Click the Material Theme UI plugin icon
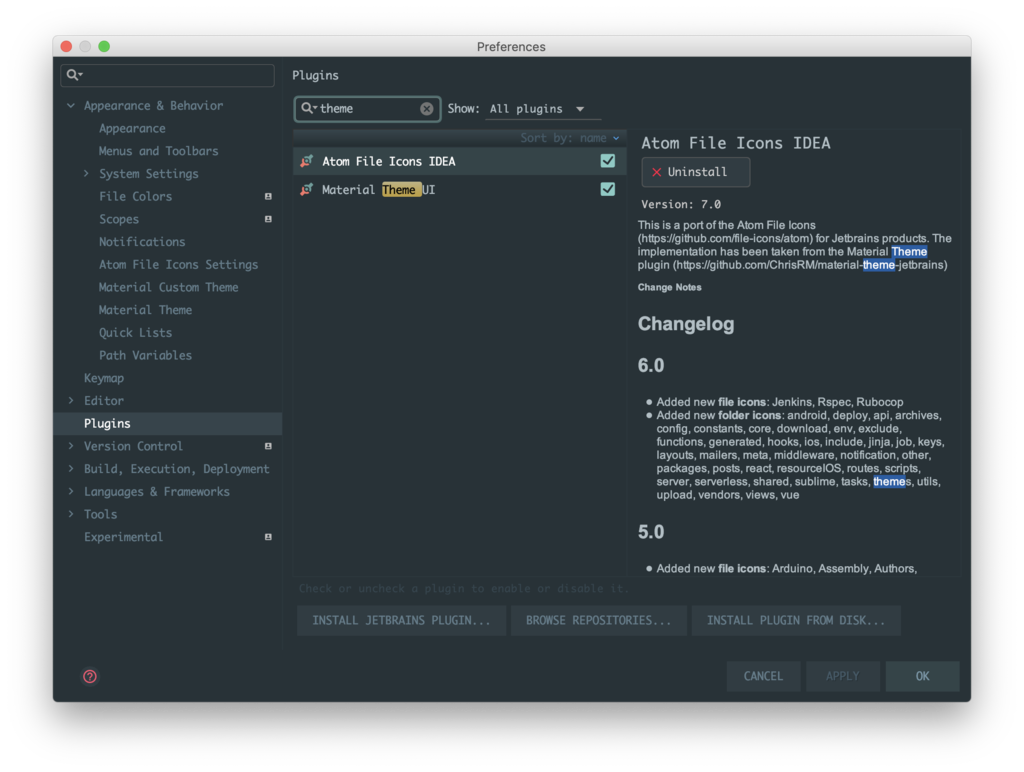 click(x=306, y=189)
